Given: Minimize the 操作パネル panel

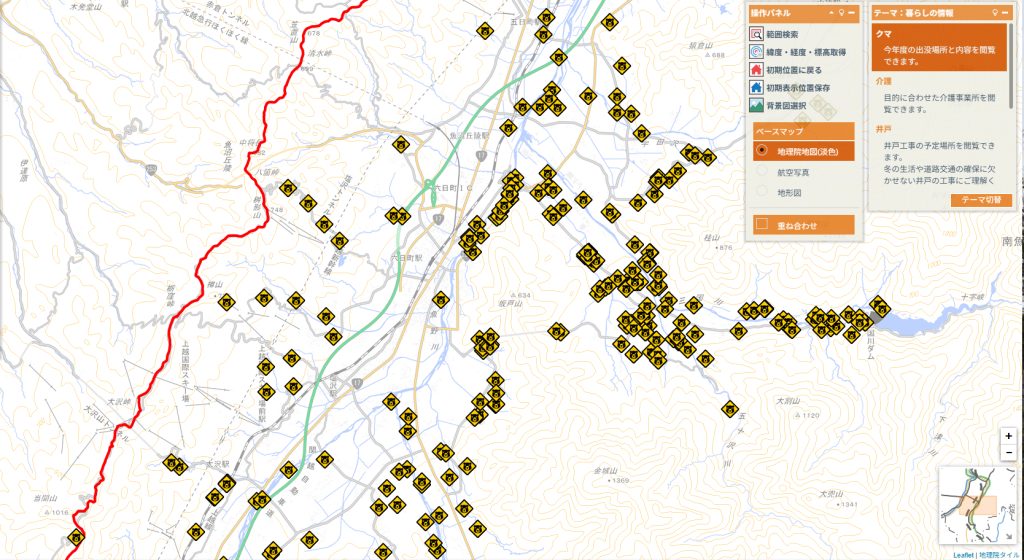Looking at the screenshot, I should pyautogui.click(x=852, y=13).
